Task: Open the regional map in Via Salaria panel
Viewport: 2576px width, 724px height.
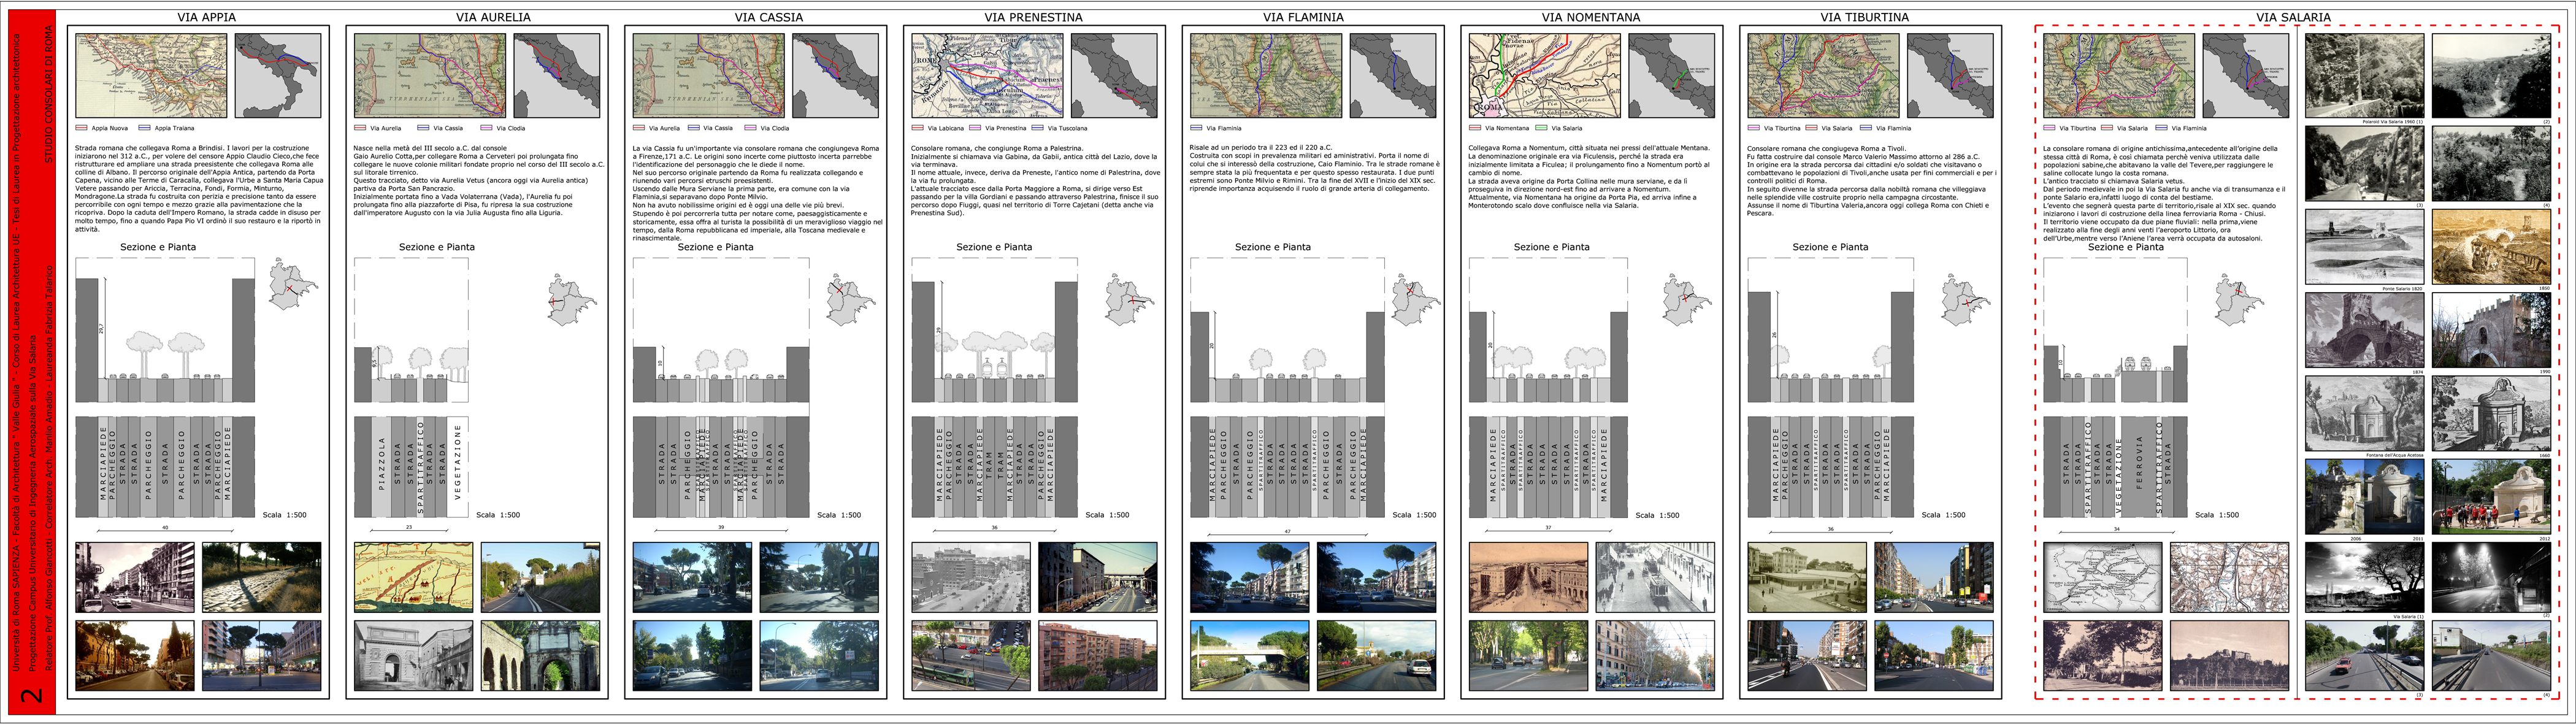Action: [2119, 76]
